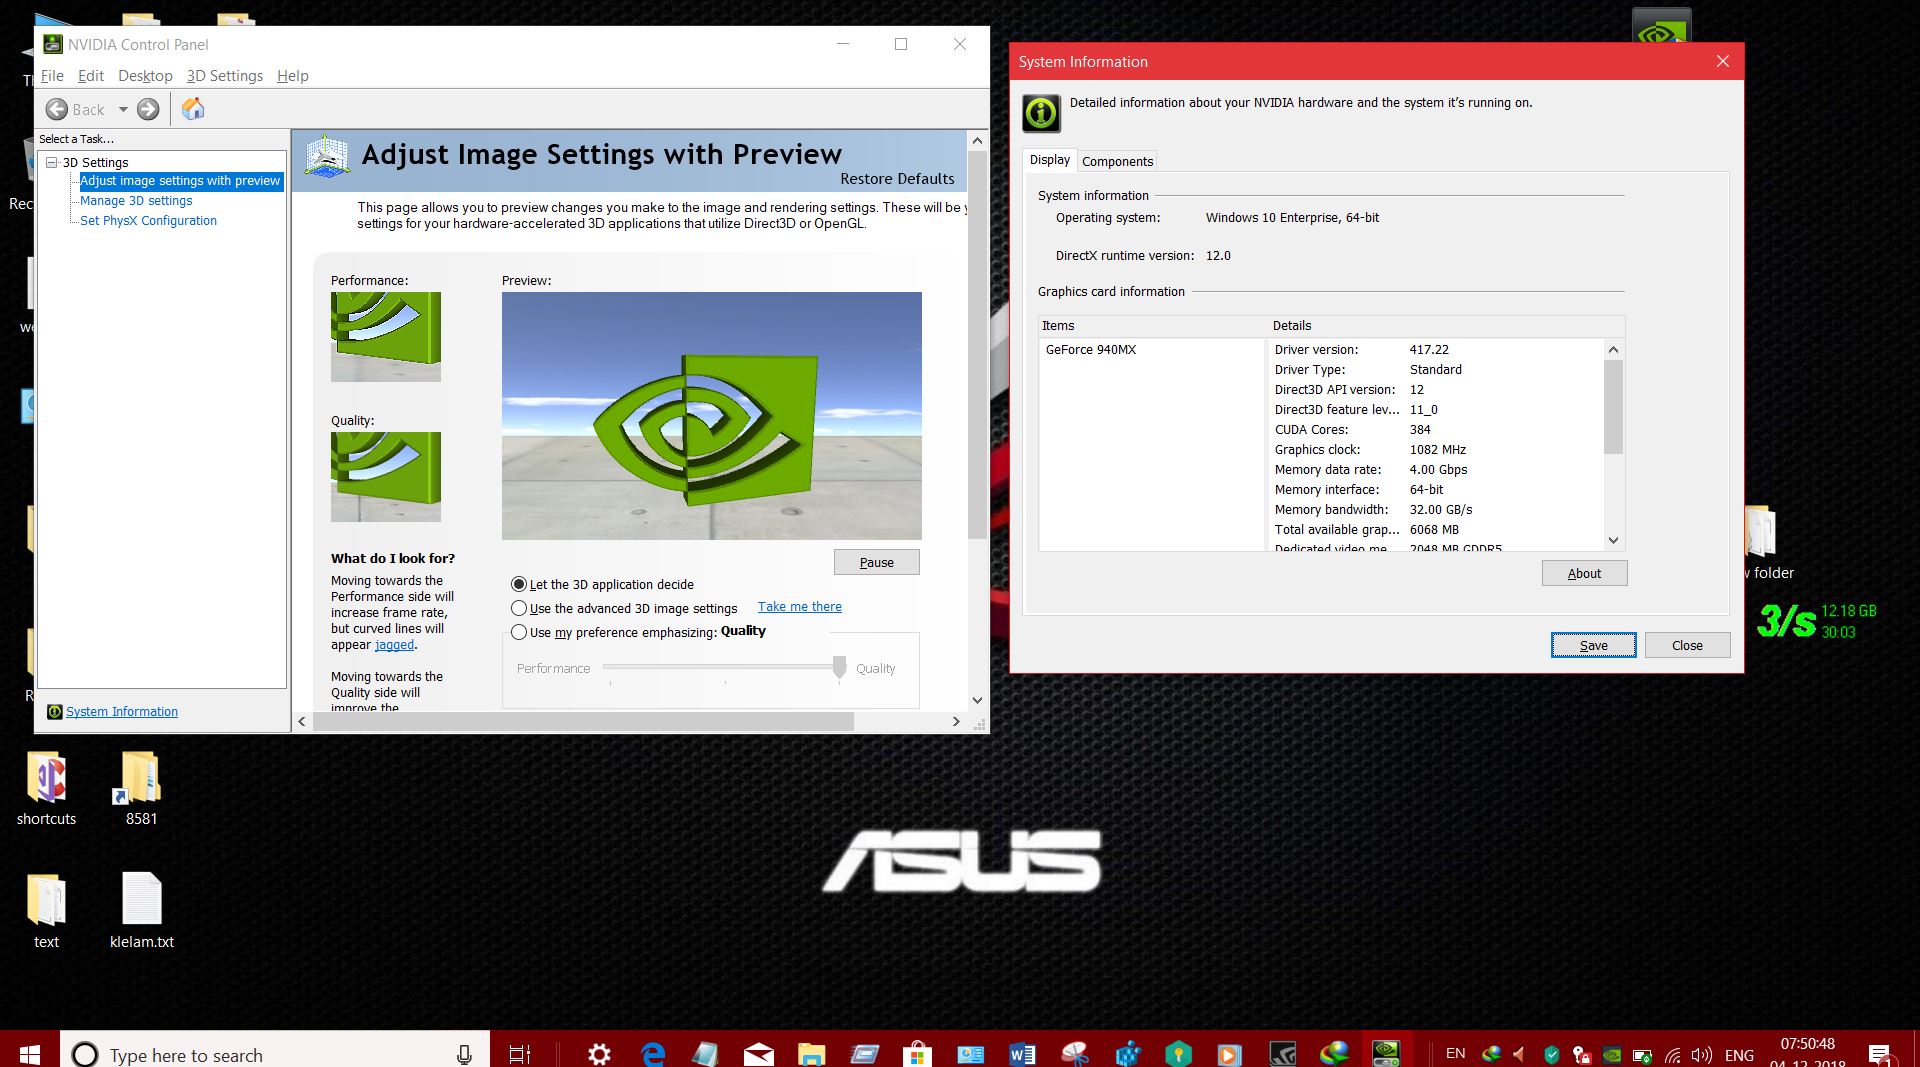The image size is (1920, 1067).
Task: Switch to the Display tab in System Information
Action: pyautogui.click(x=1050, y=160)
